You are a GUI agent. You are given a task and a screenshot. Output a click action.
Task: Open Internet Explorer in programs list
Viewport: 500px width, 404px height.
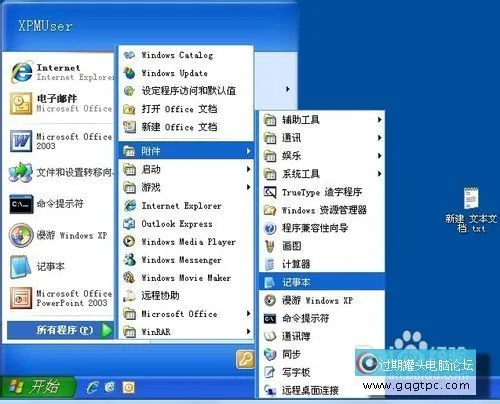(x=186, y=206)
